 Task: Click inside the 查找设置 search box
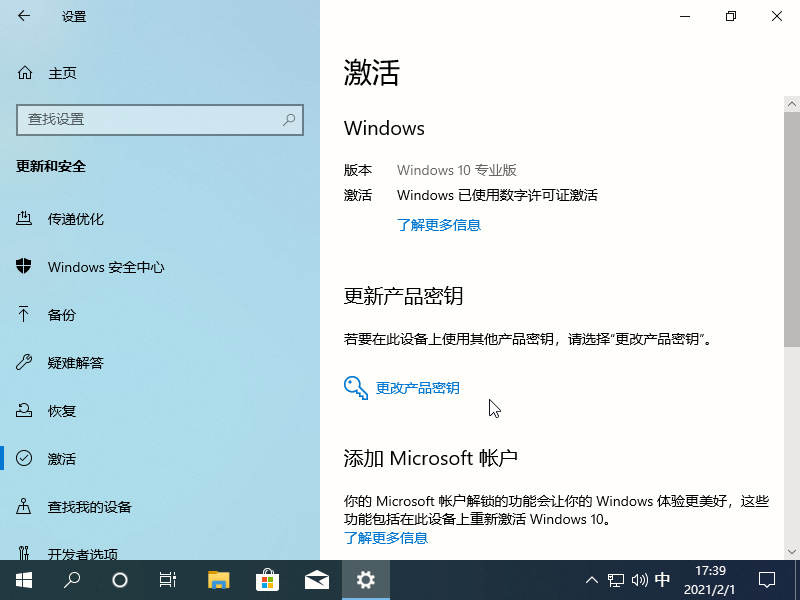pyautogui.click(x=160, y=120)
